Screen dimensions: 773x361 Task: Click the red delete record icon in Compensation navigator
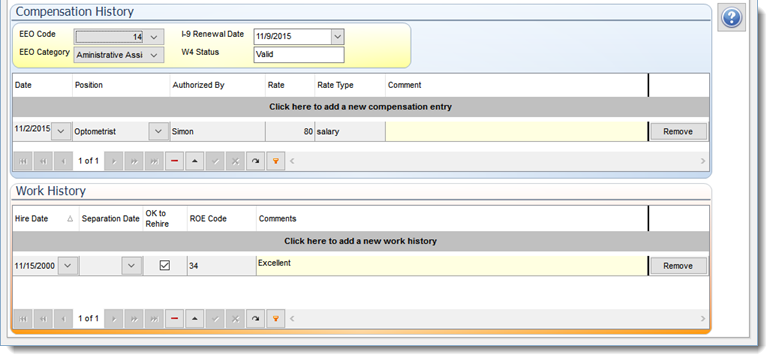click(x=175, y=161)
